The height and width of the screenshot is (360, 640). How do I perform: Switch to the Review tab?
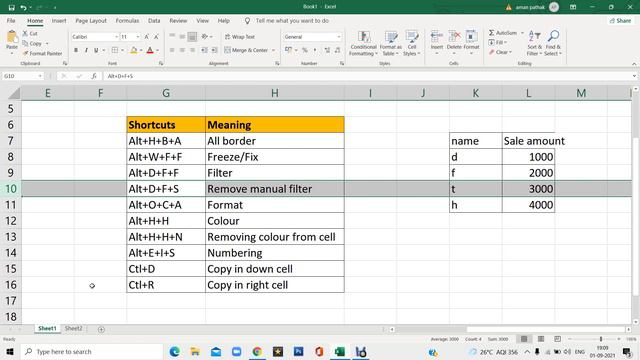click(x=178, y=20)
